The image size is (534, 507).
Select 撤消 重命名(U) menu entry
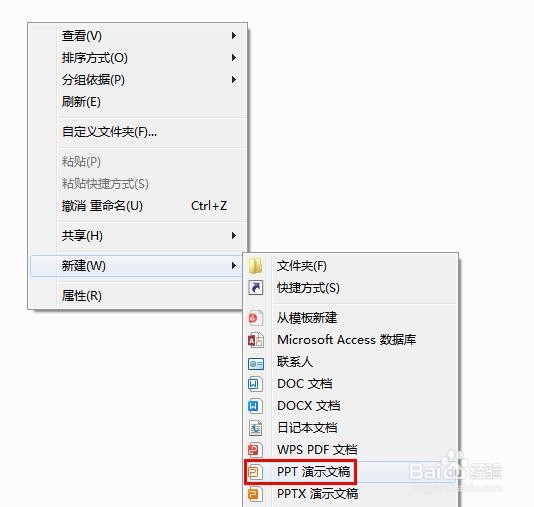pyautogui.click(x=138, y=206)
